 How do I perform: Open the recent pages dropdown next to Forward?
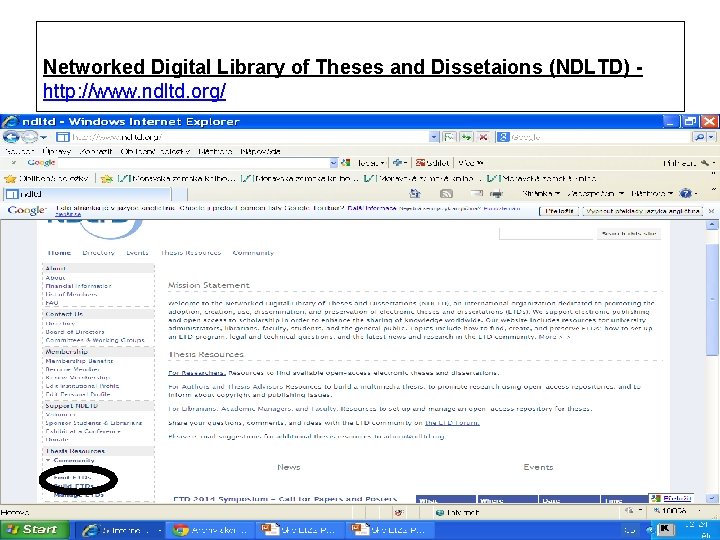coord(44,137)
